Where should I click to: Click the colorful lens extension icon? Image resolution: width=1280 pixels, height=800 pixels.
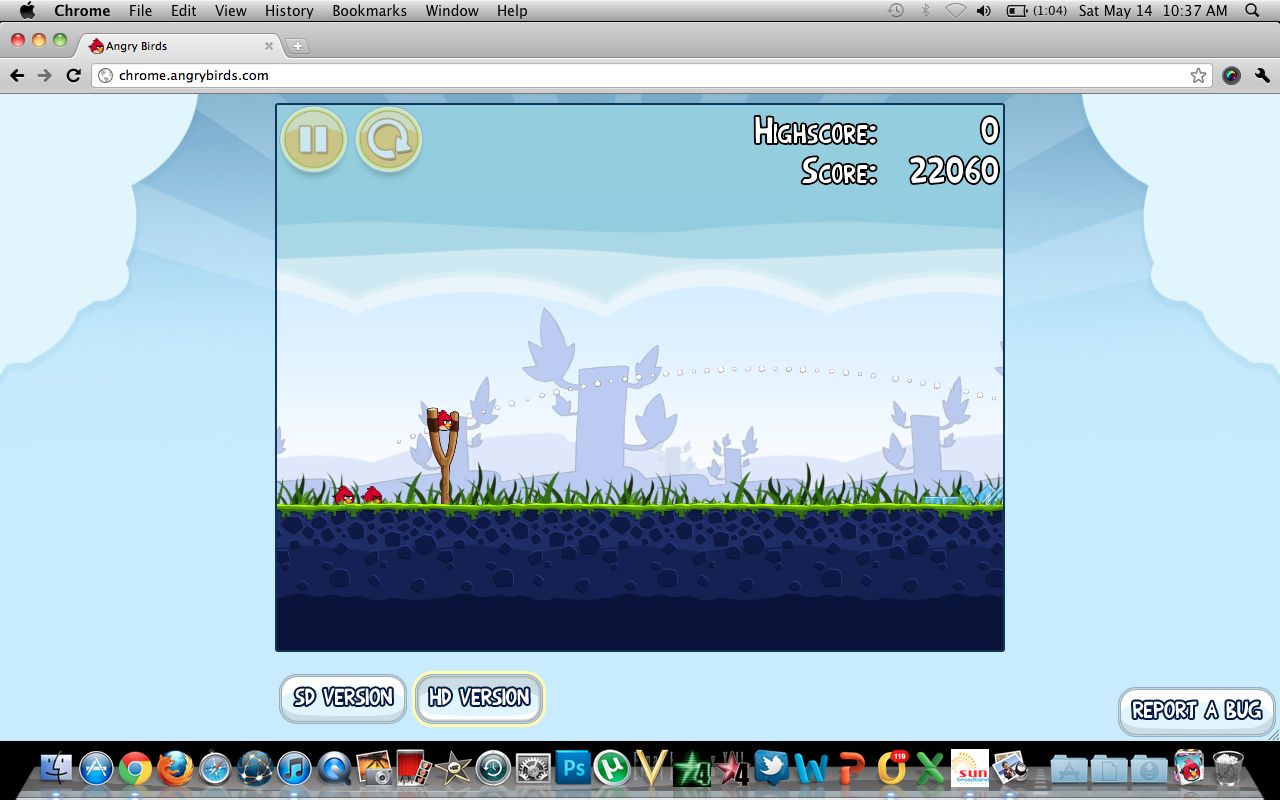[1231, 75]
